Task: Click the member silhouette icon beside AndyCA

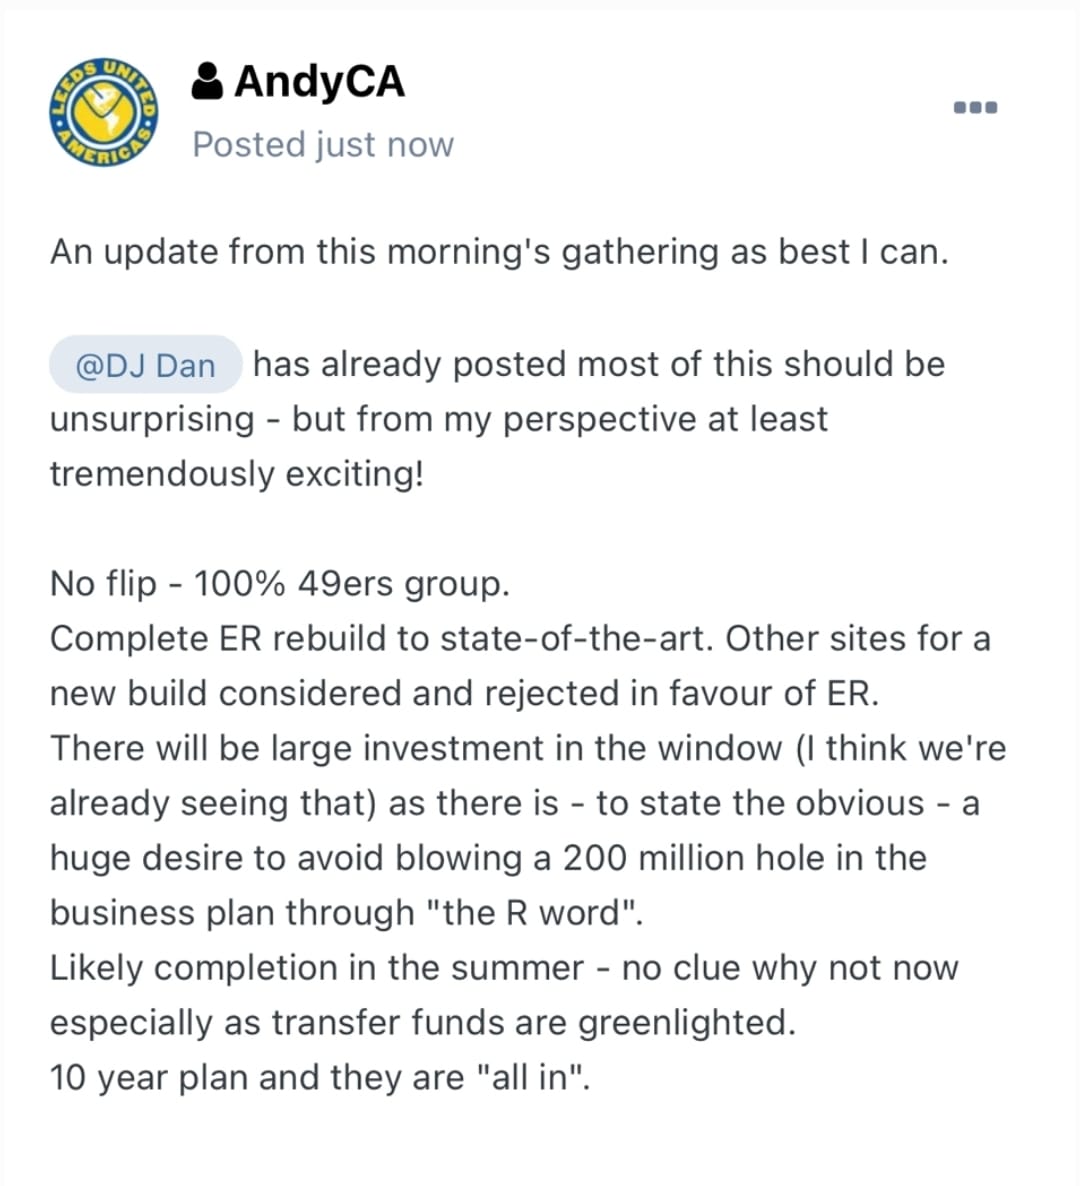Action: (207, 82)
